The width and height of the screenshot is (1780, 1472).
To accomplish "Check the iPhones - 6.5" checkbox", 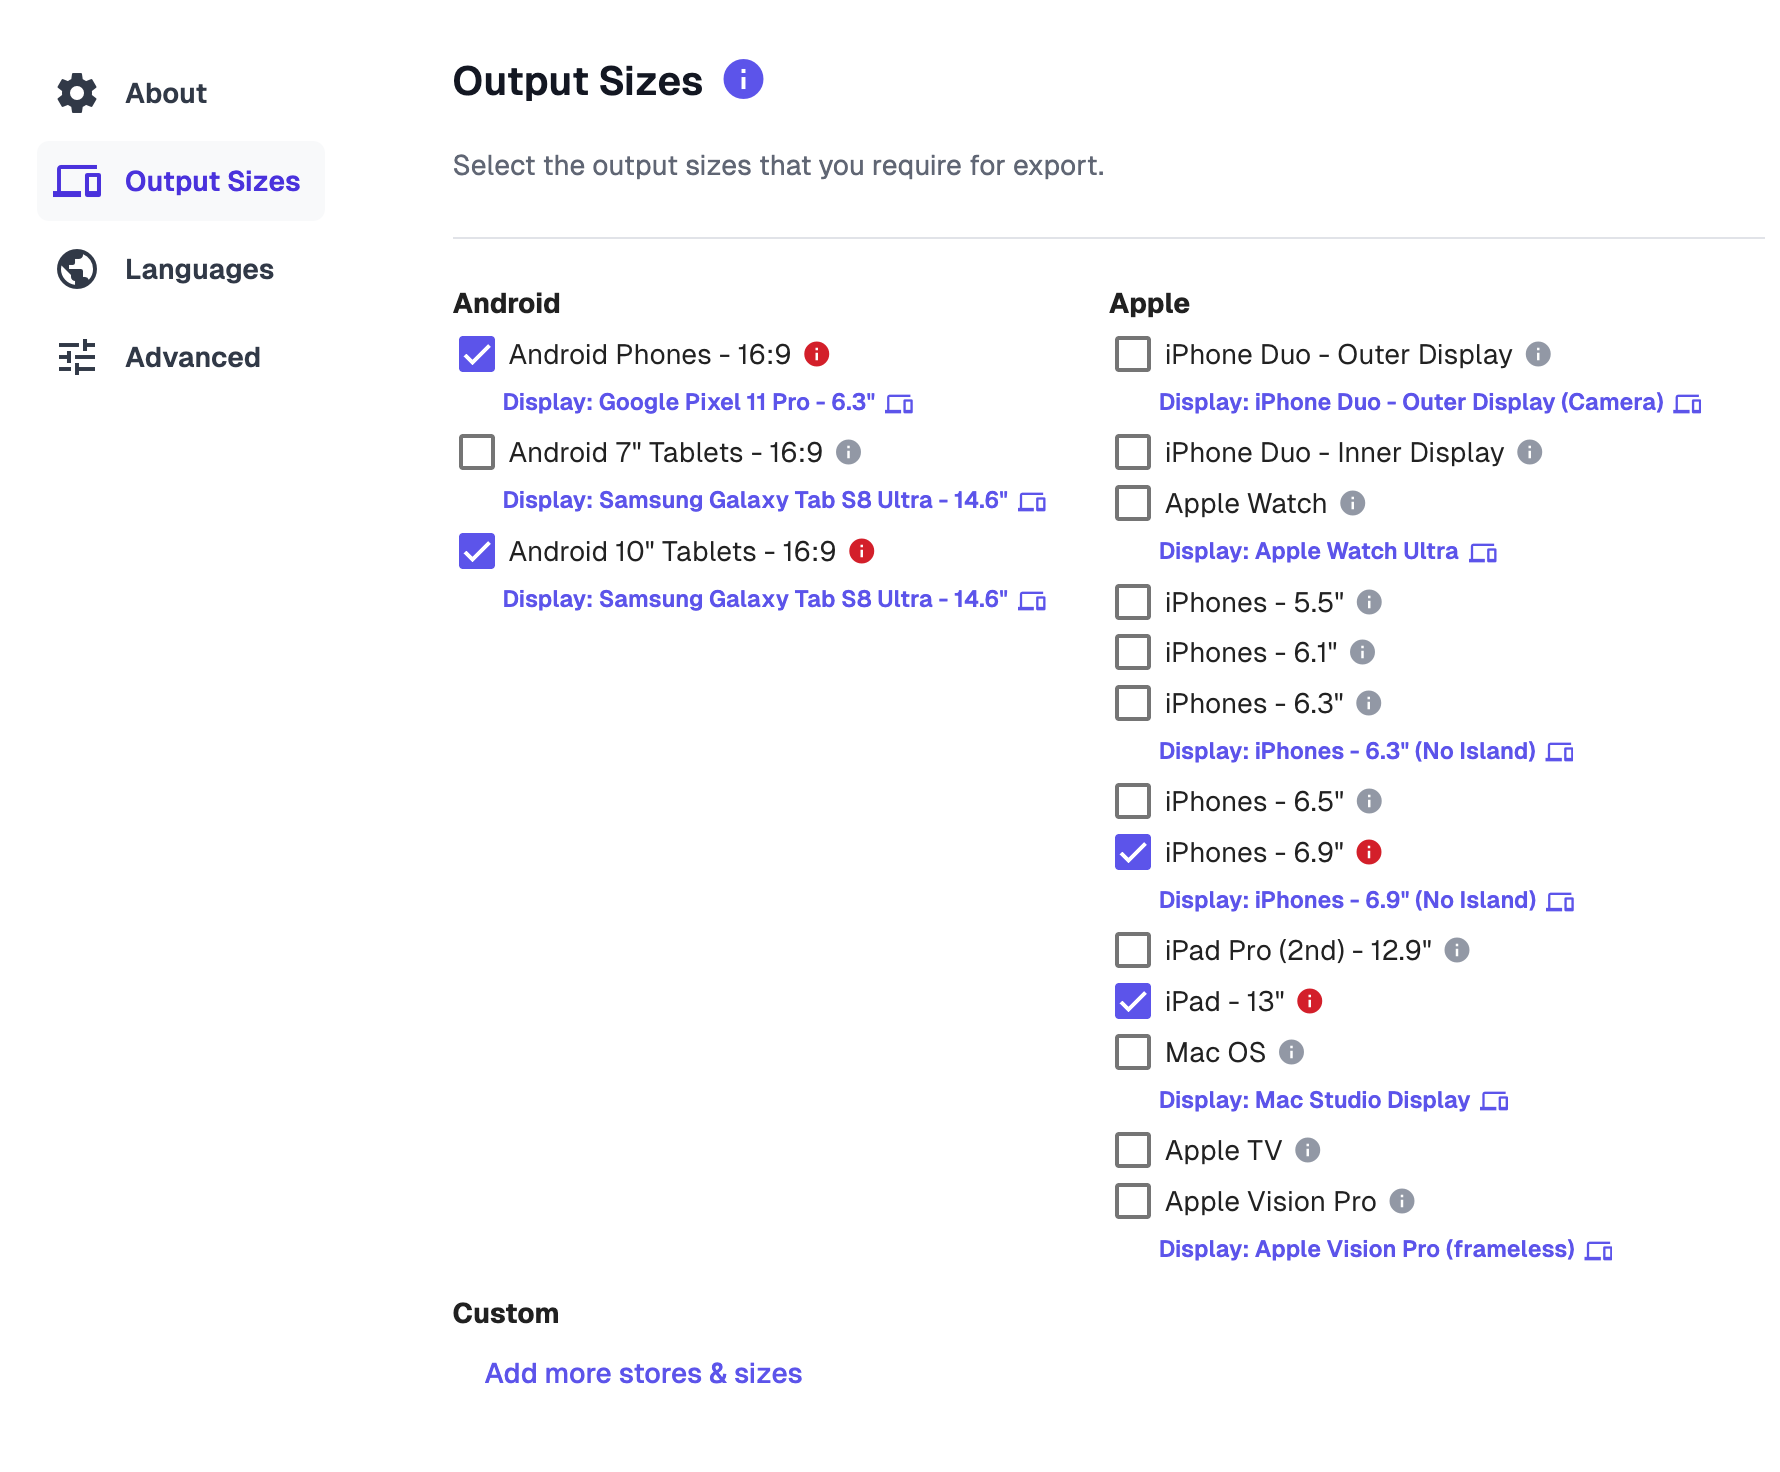I will tap(1133, 801).
